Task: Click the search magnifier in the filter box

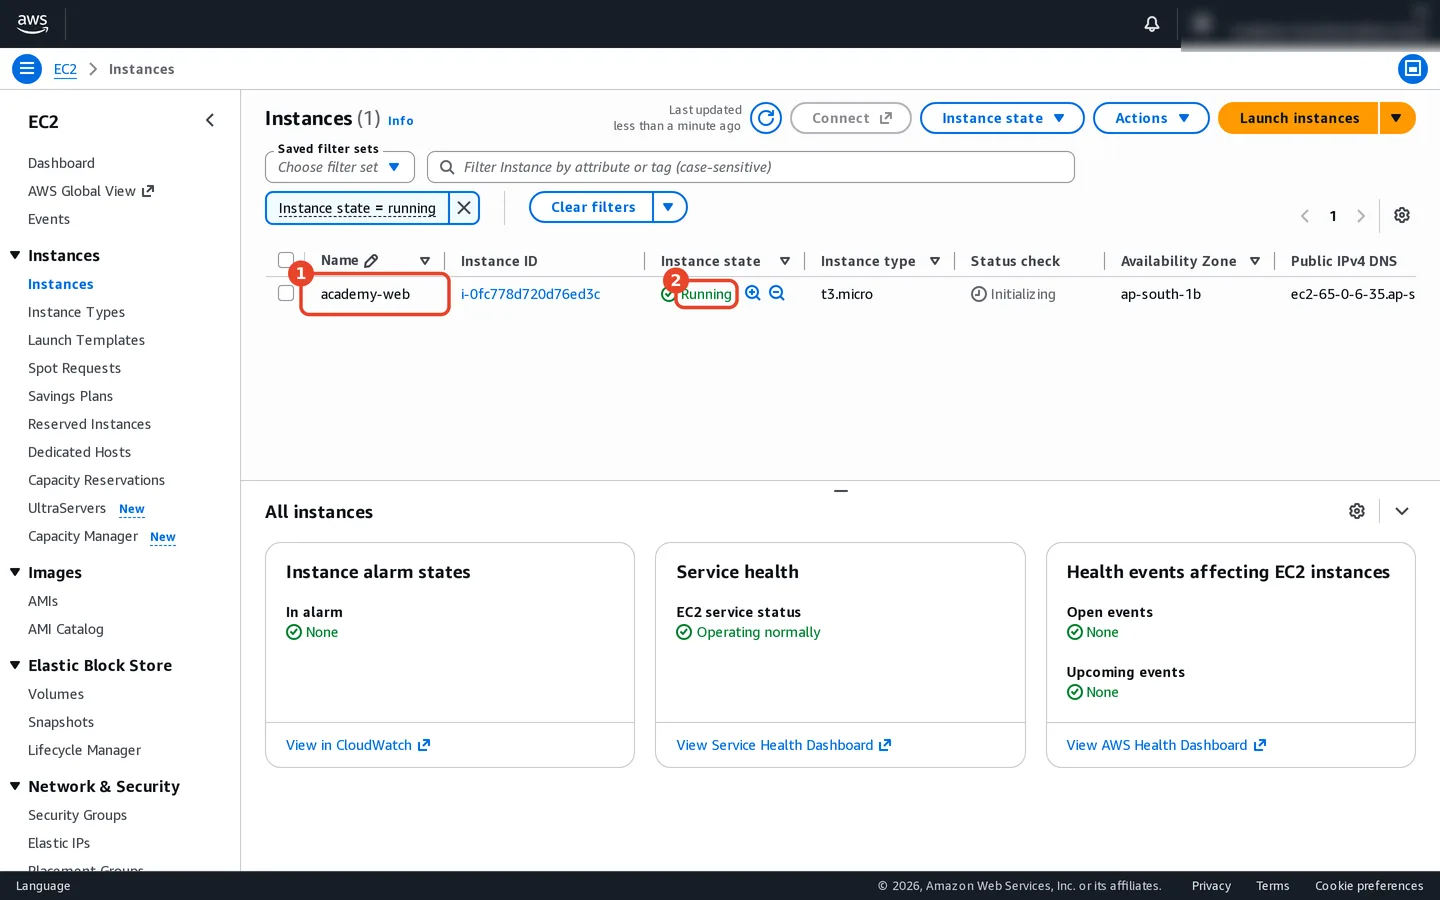Action: 447,167
